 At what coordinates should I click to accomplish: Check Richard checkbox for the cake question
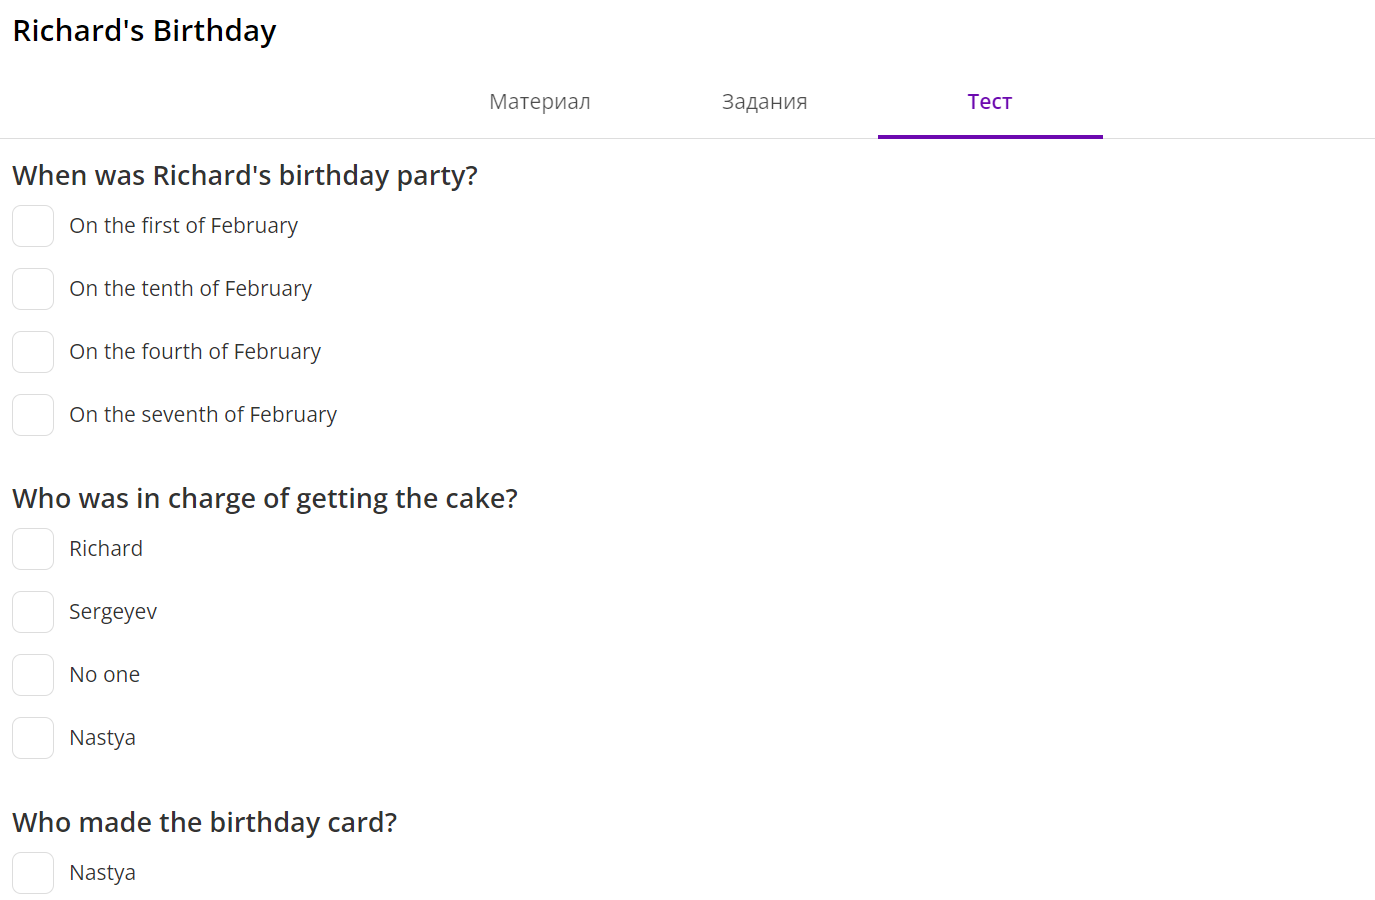[33, 549]
